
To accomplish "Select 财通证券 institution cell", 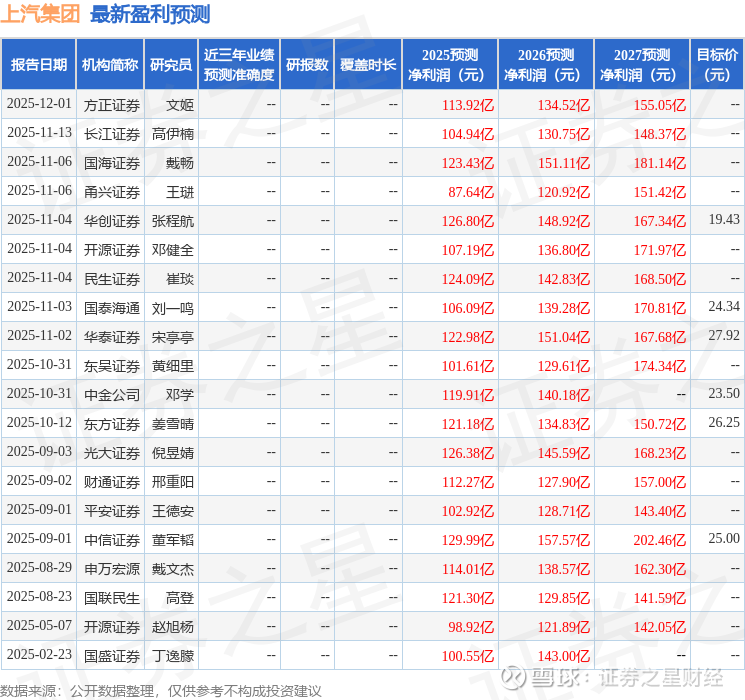I will click(x=112, y=482).
